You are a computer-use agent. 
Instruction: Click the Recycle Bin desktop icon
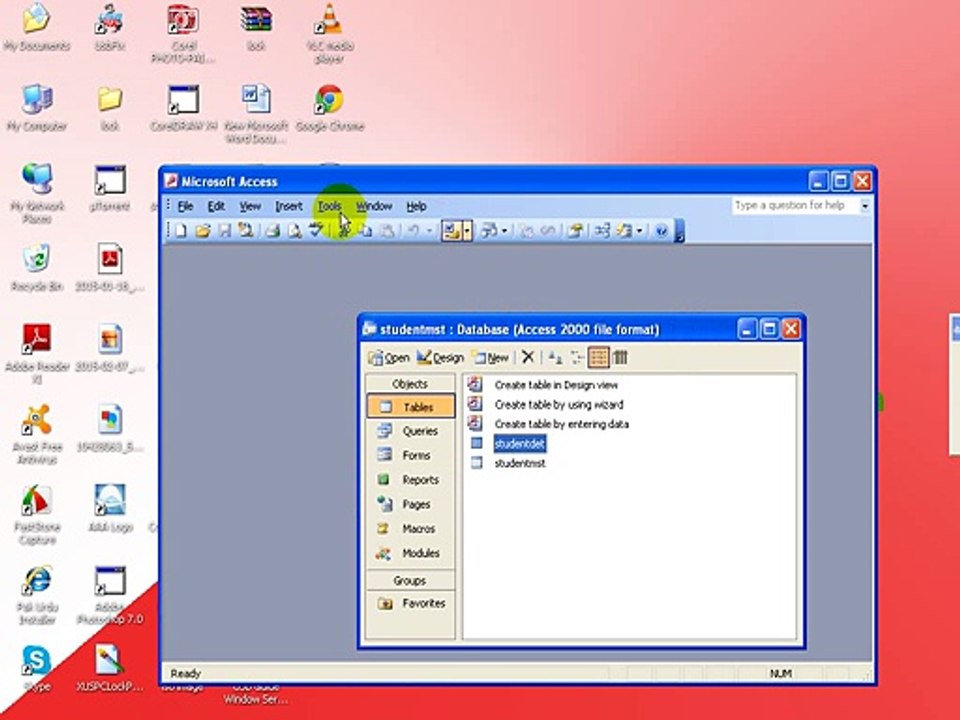[x=37, y=260]
